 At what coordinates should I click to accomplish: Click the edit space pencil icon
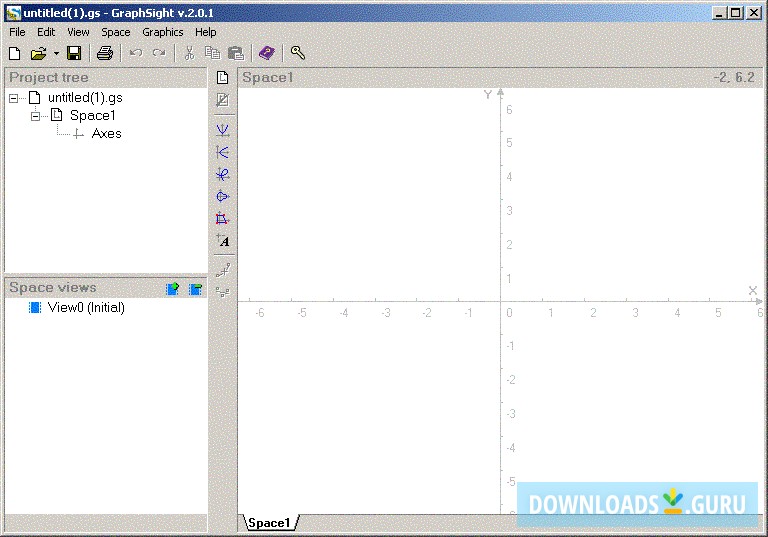[222, 100]
